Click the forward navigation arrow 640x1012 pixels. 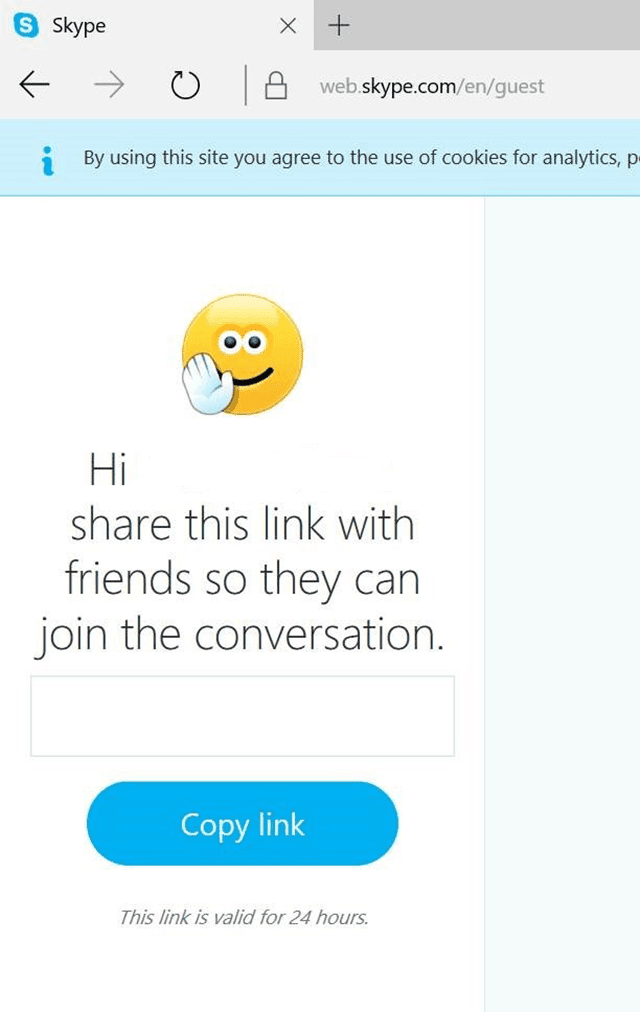click(x=109, y=85)
